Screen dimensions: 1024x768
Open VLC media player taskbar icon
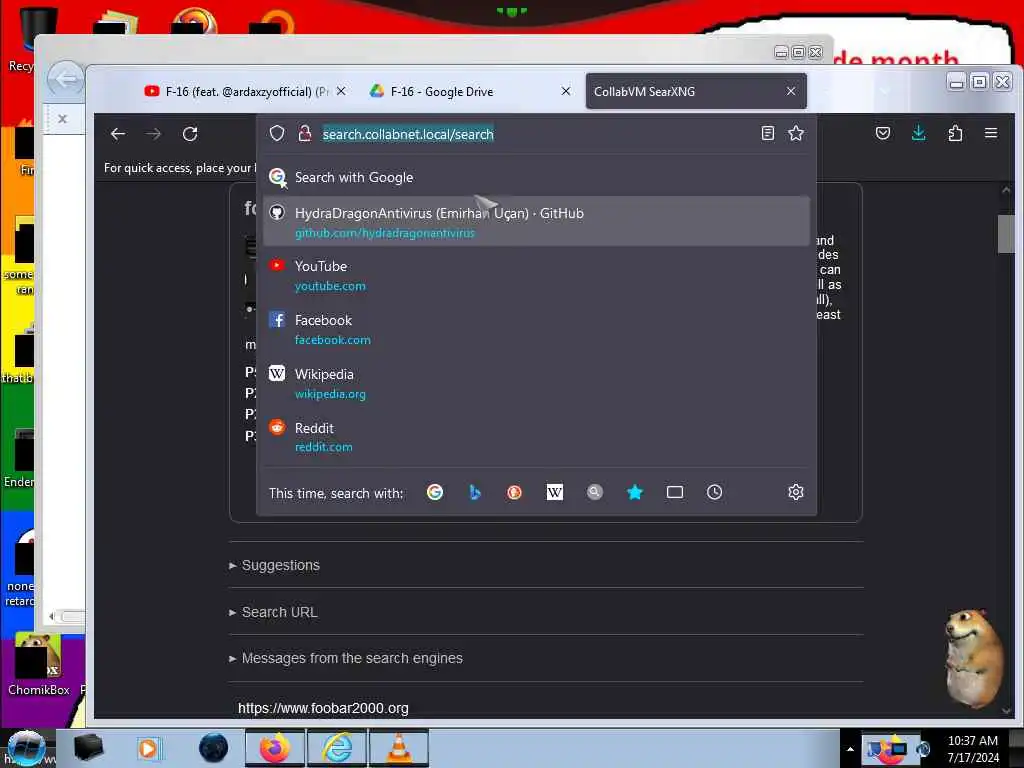pyautogui.click(x=399, y=748)
